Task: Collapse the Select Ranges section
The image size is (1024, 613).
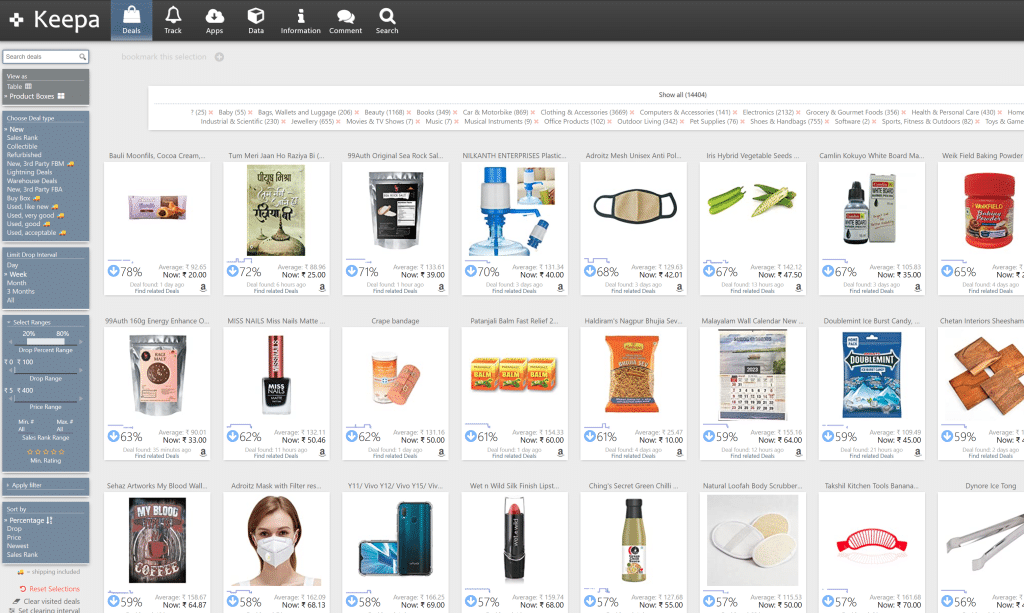Action: click(x=30, y=322)
